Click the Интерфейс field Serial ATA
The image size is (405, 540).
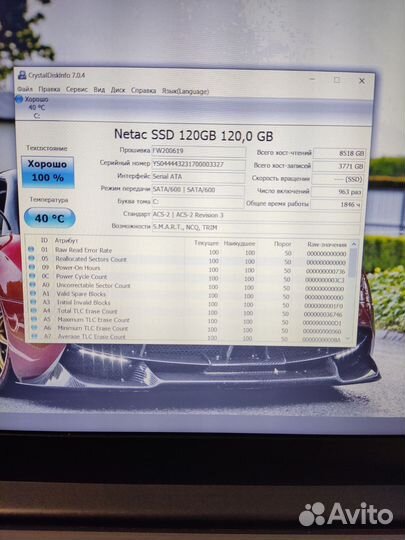tap(198, 177)
